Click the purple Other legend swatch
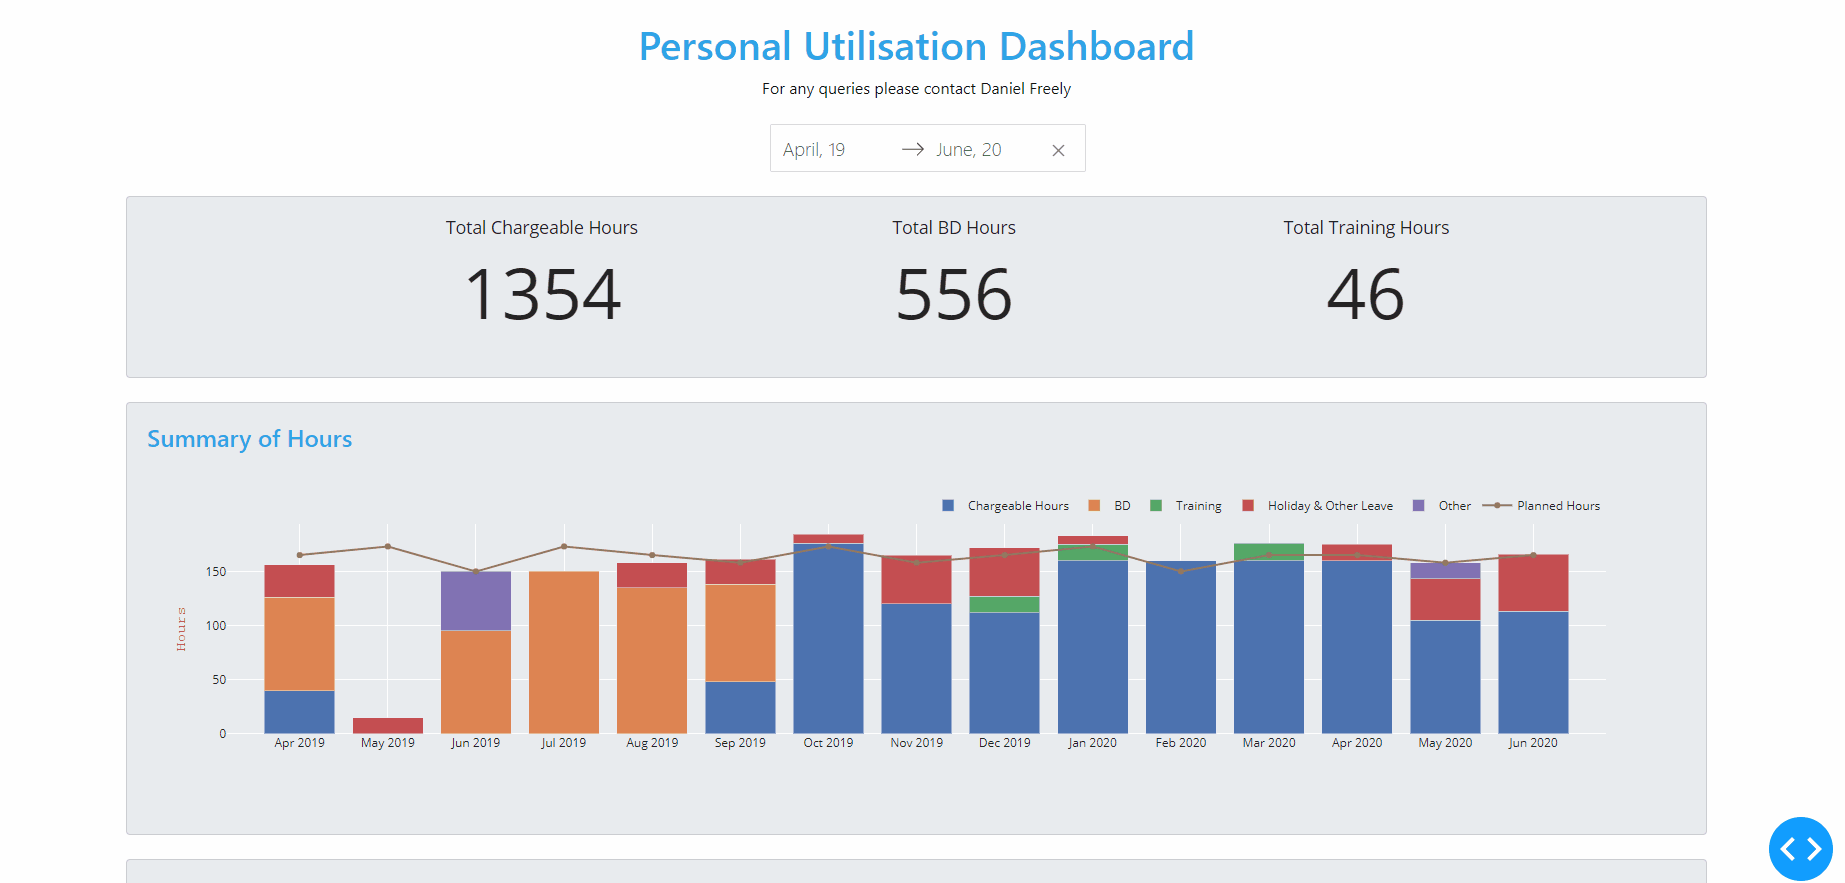 1418,506
